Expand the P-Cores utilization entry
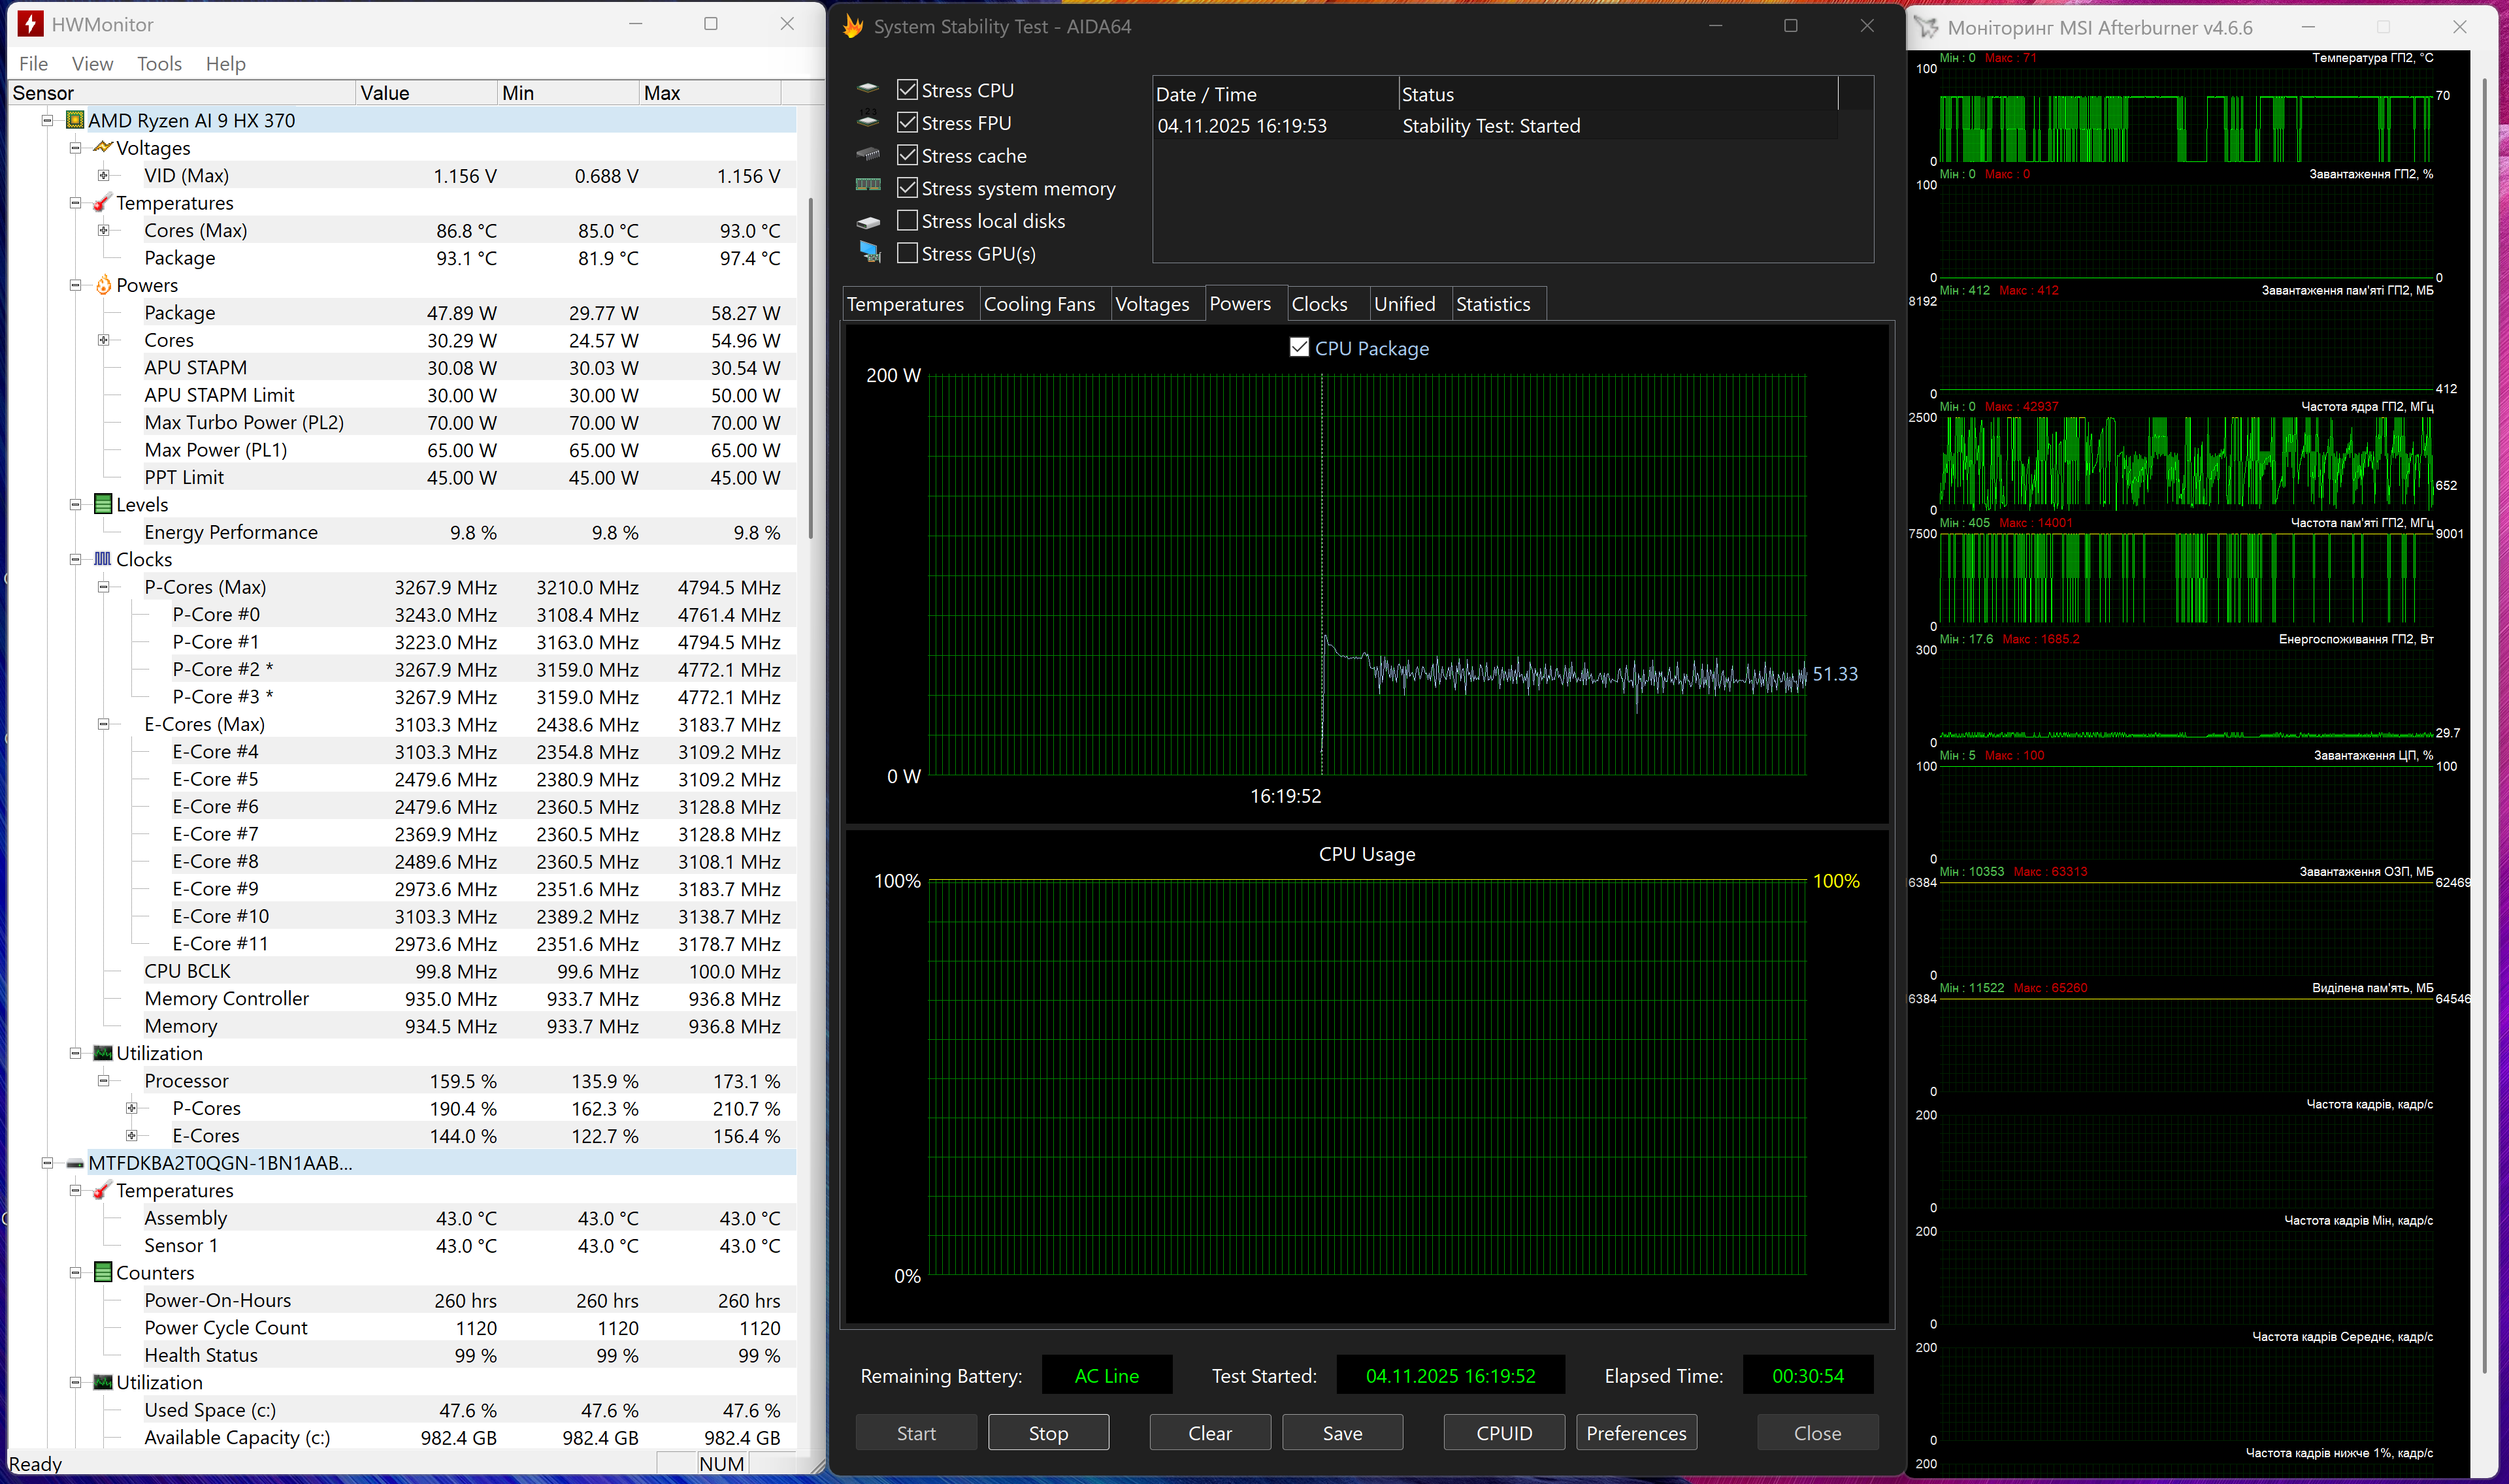This screenshot has height=1484, width=2509. (131, 1108)
